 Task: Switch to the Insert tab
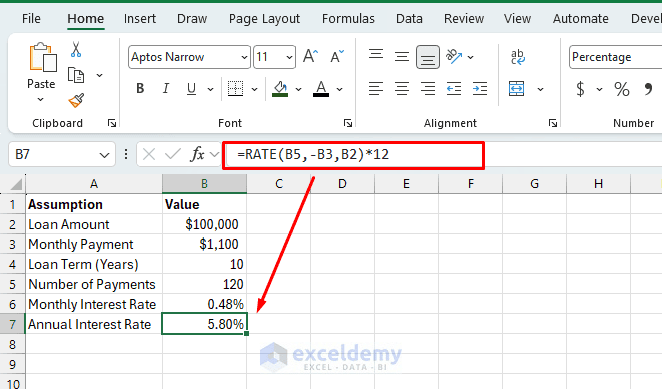point(140,19)
